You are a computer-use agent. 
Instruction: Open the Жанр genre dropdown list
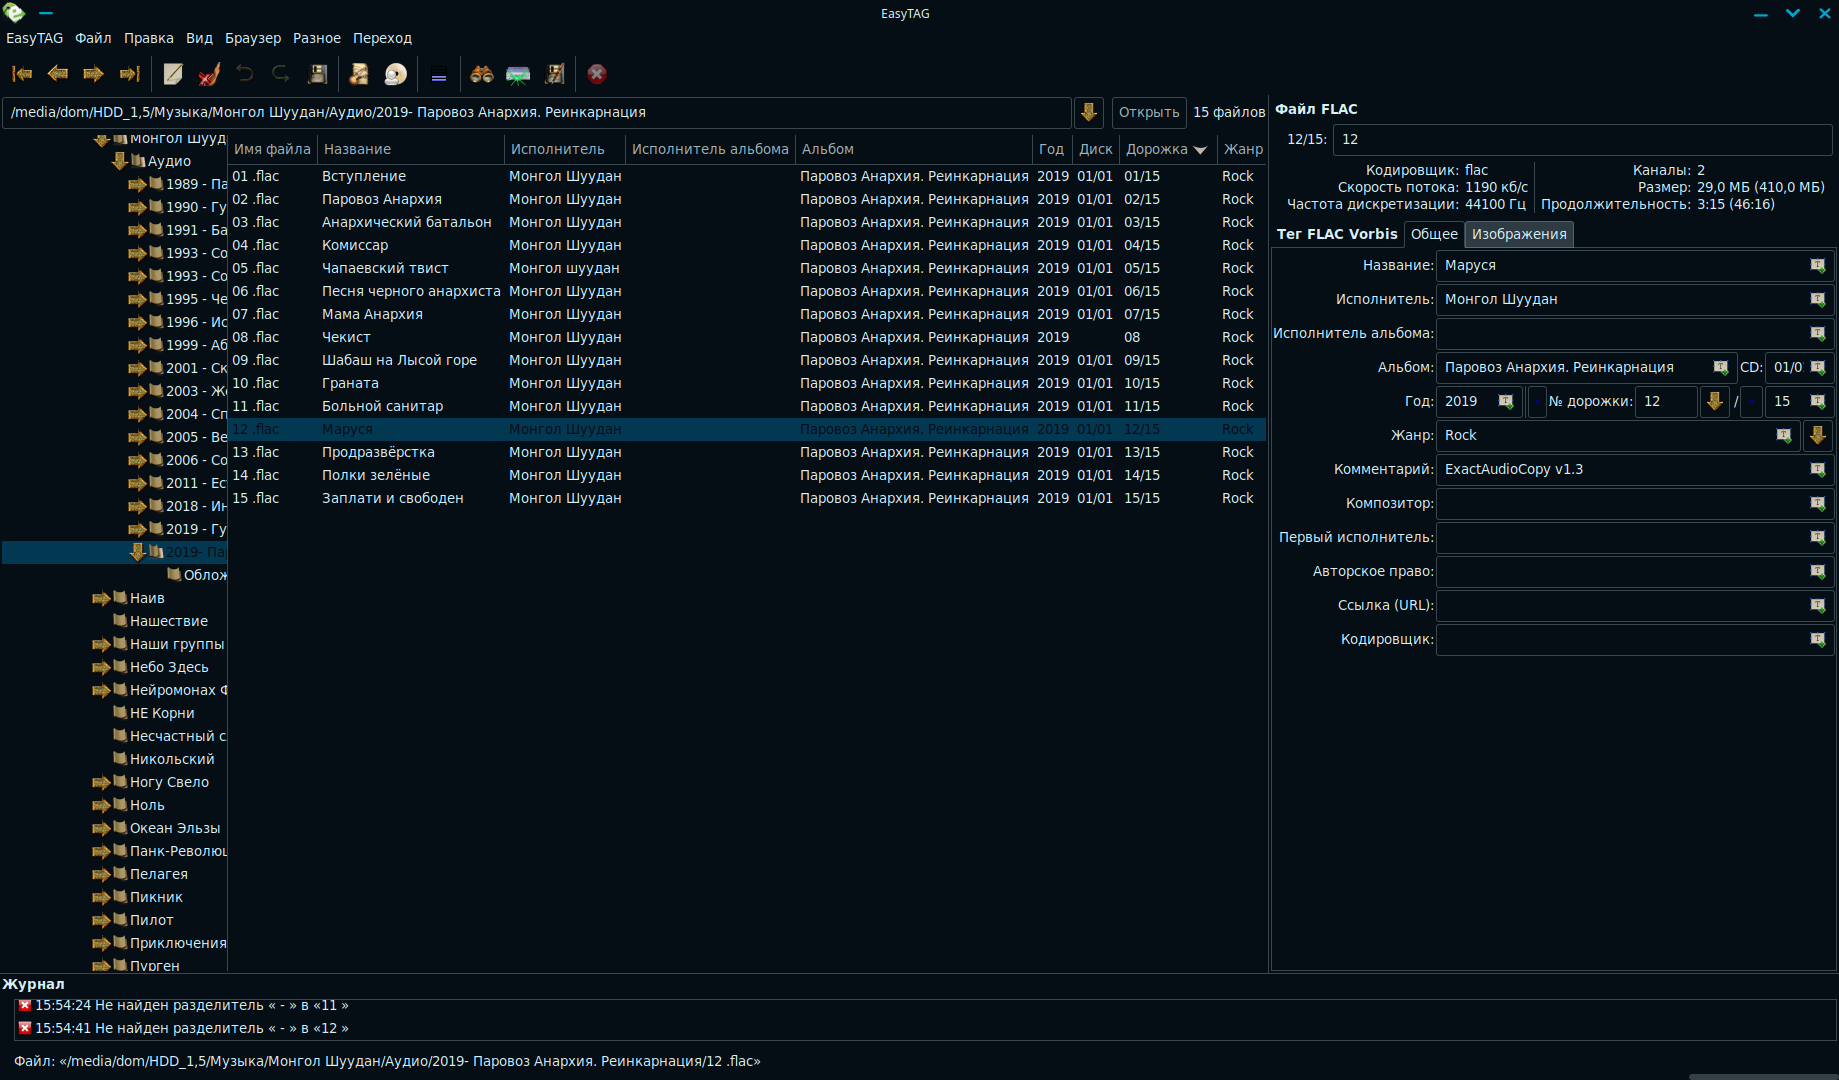1818,435
